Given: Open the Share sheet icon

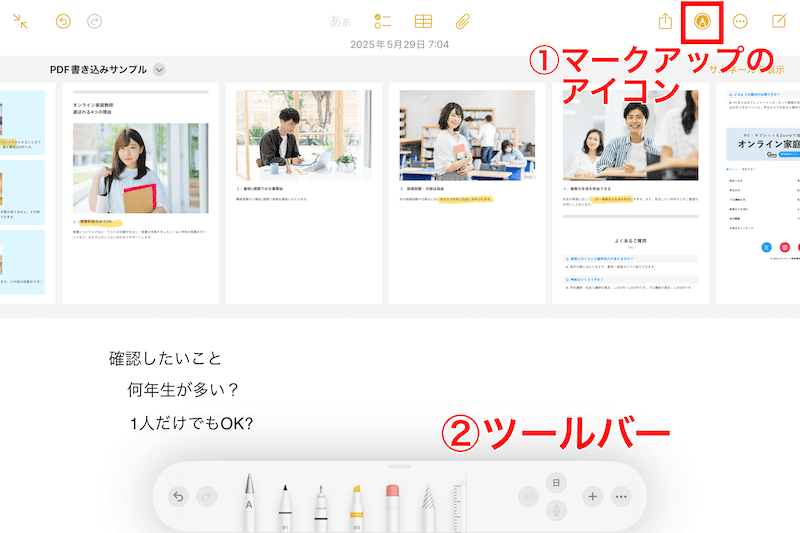Looking at the screenshot, I should click(666, 21).
